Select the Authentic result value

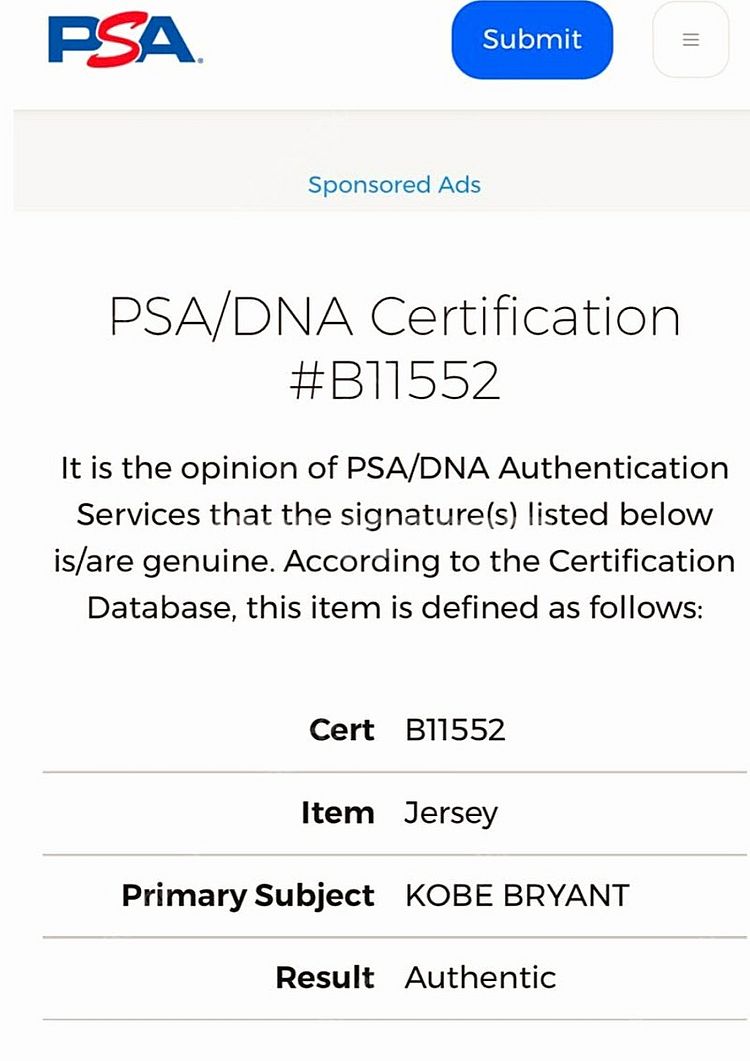click(481, 978)
